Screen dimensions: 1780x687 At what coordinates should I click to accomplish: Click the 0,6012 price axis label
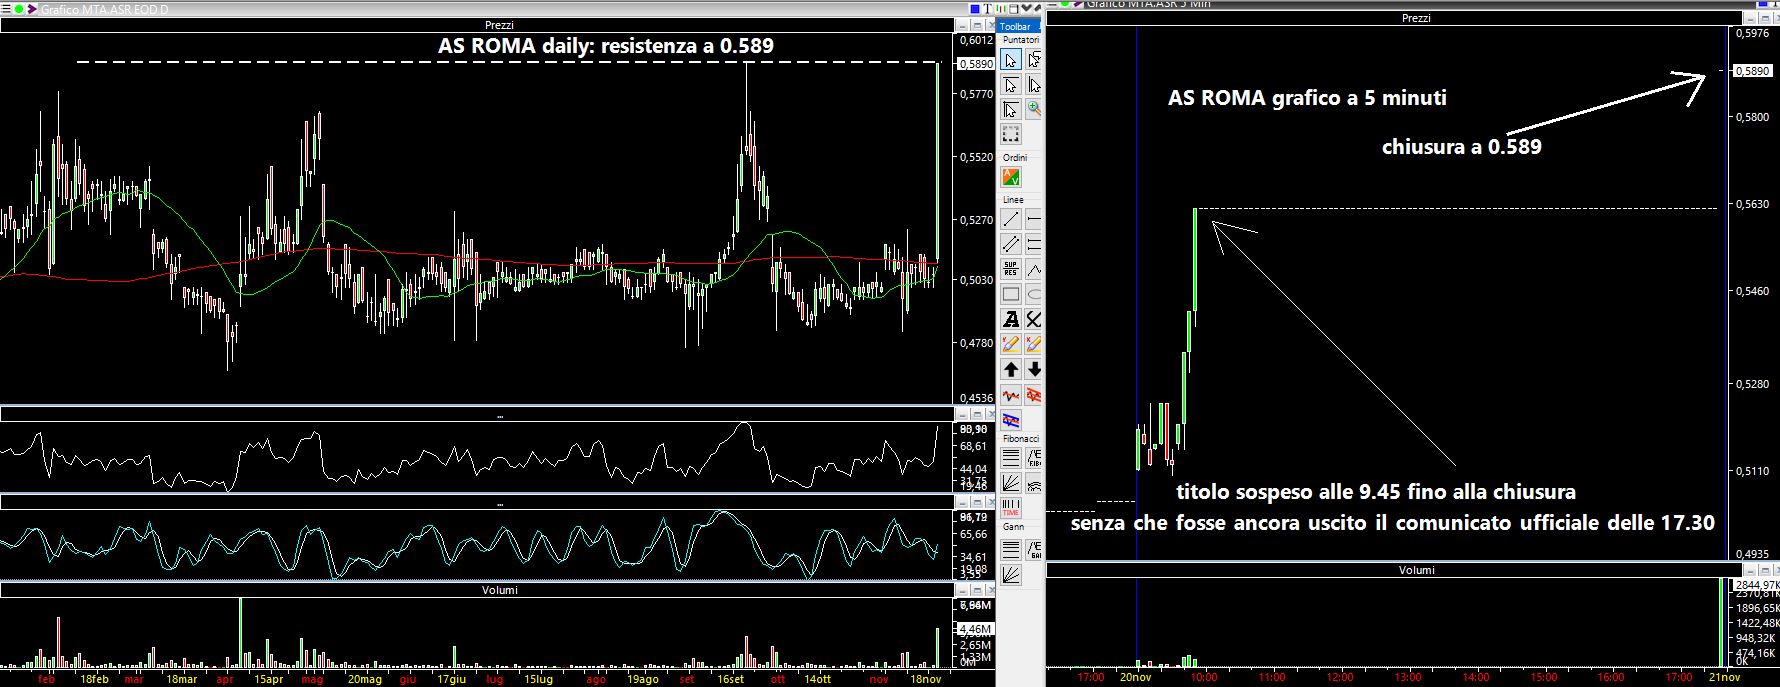click(x=976, y=41)
